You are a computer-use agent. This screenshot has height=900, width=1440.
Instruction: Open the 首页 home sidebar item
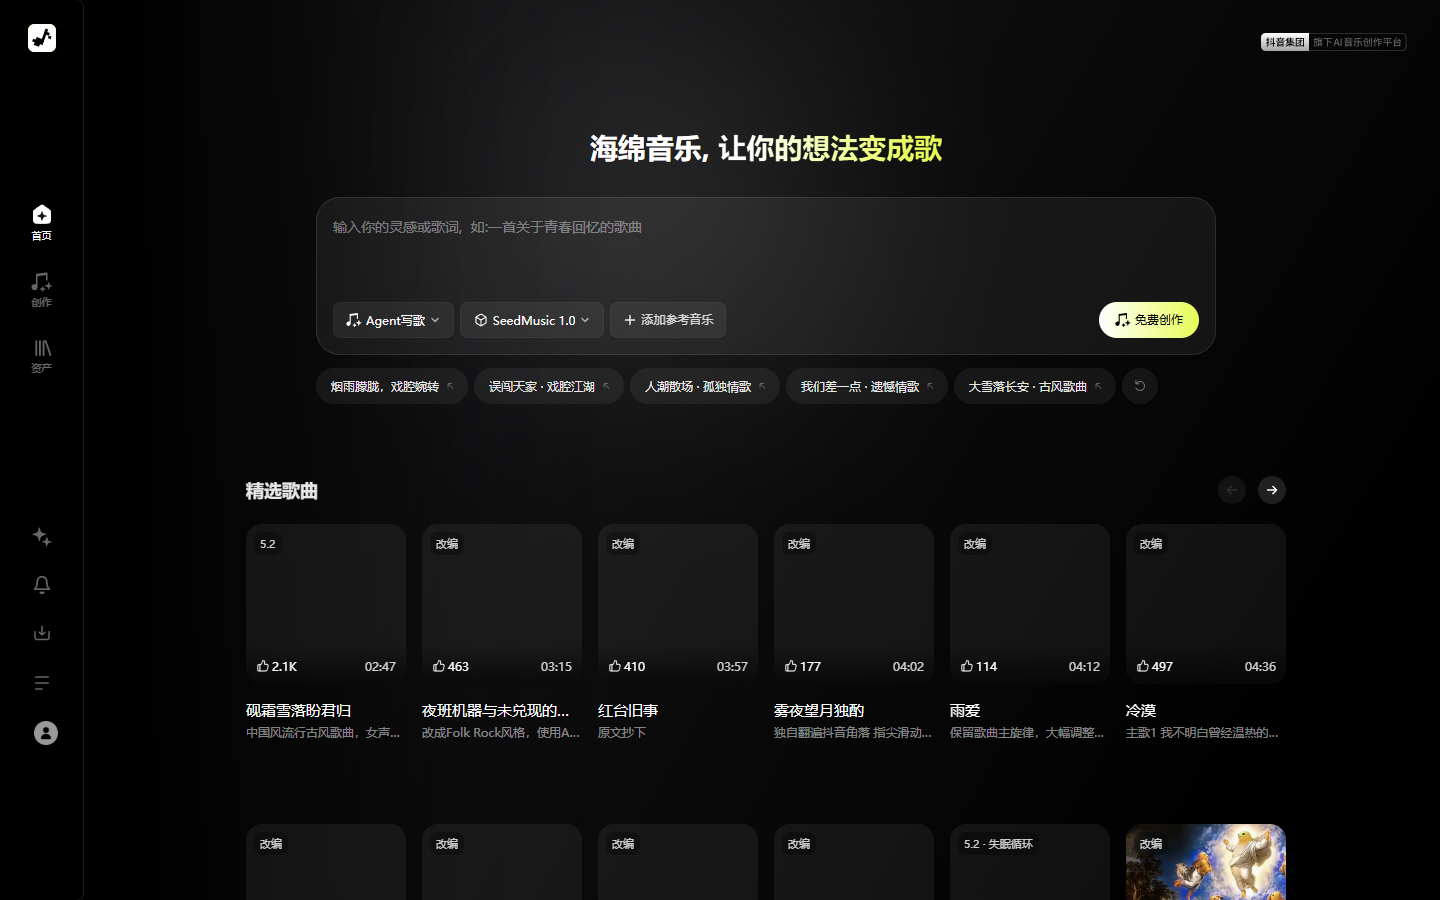[x=42, y=223]
